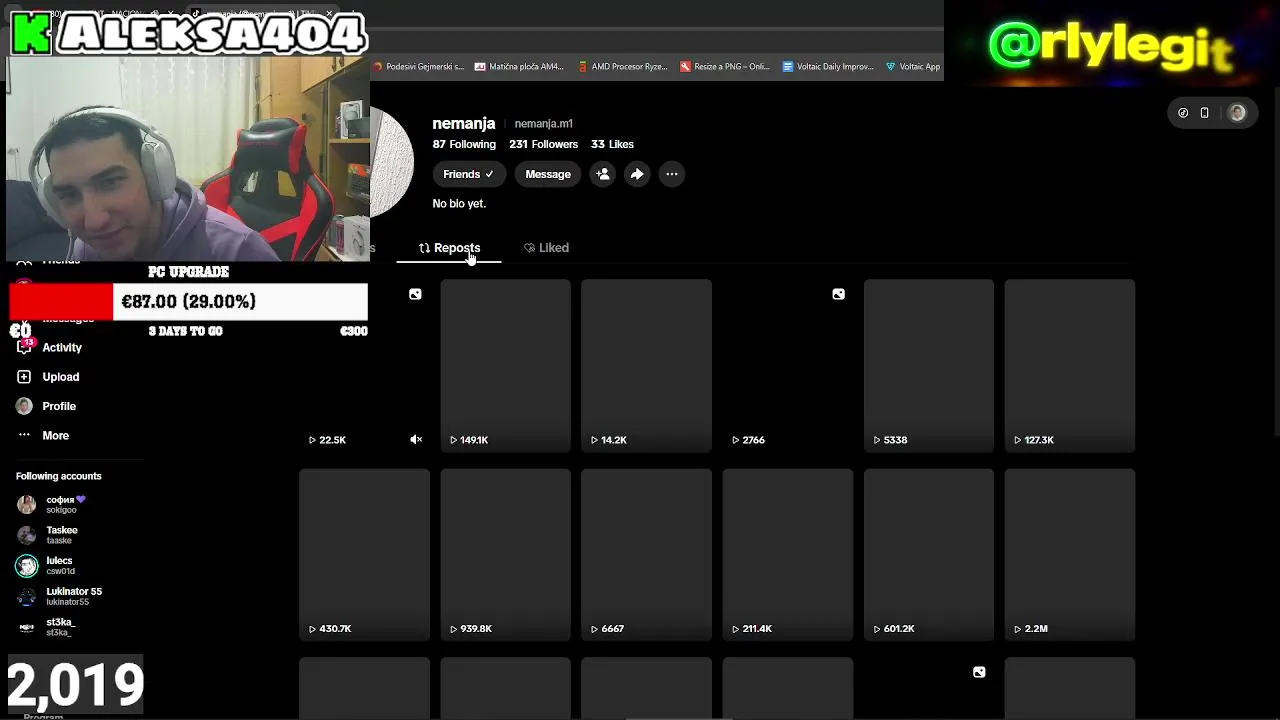Click the Liked tab heart icon
The width and height of the screenshot is (1280, 720).
pos(529,248)
